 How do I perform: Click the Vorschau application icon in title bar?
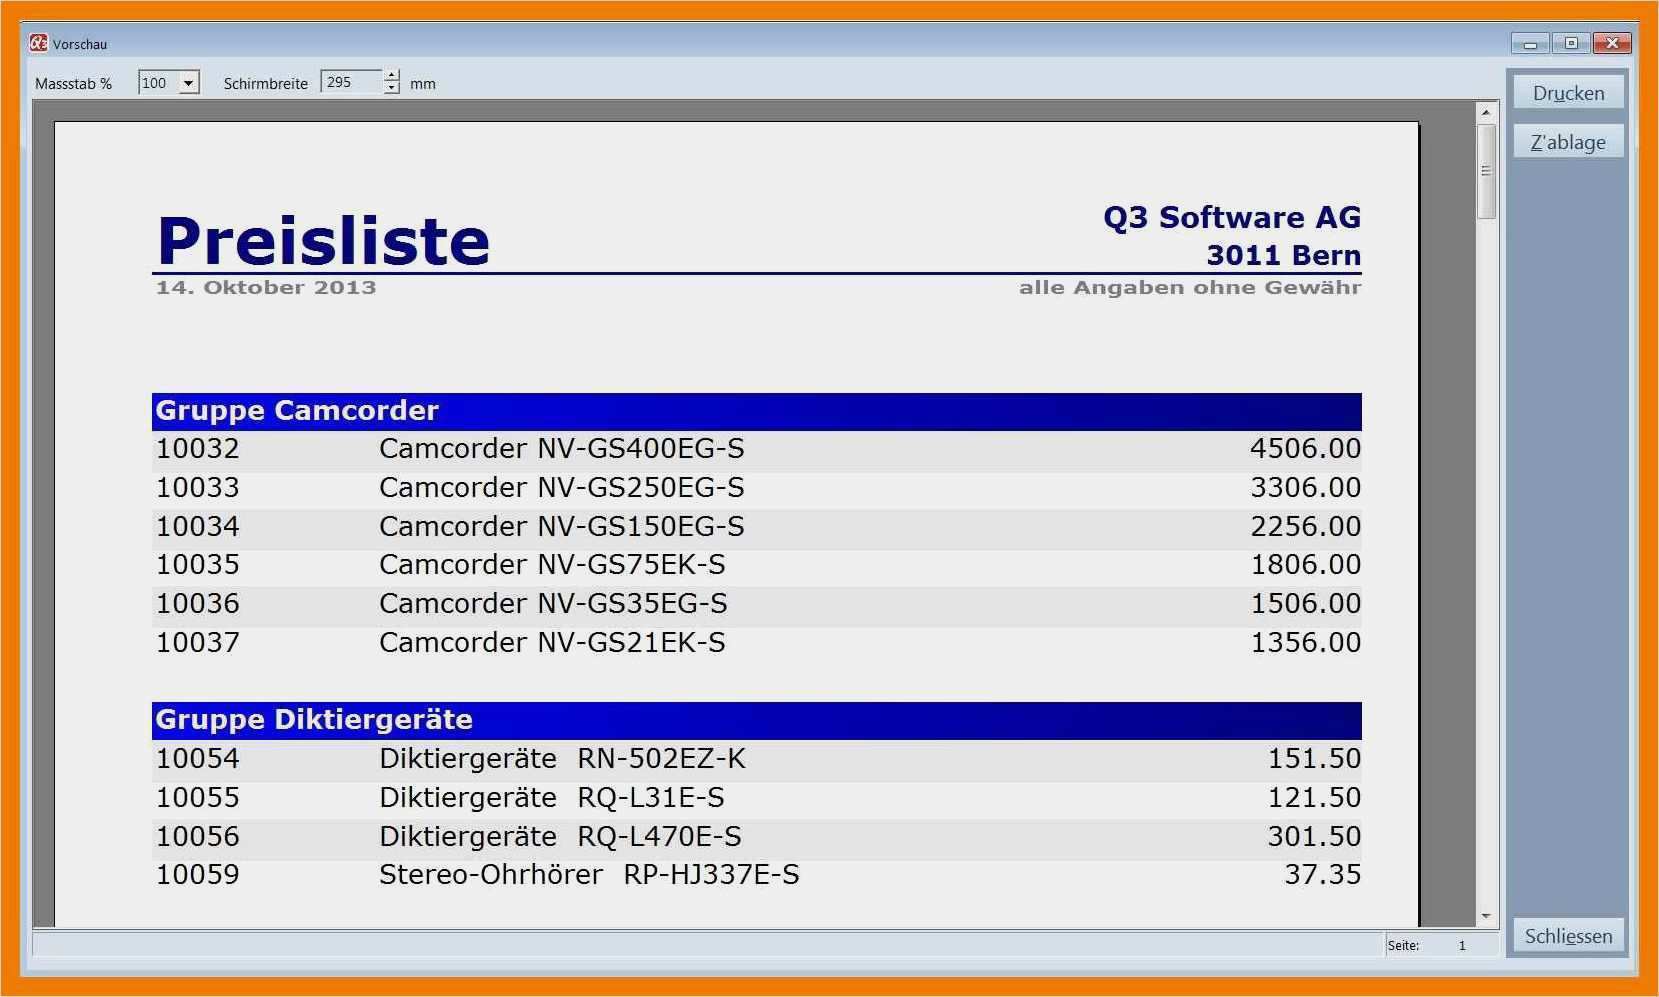tap(38, 43)
